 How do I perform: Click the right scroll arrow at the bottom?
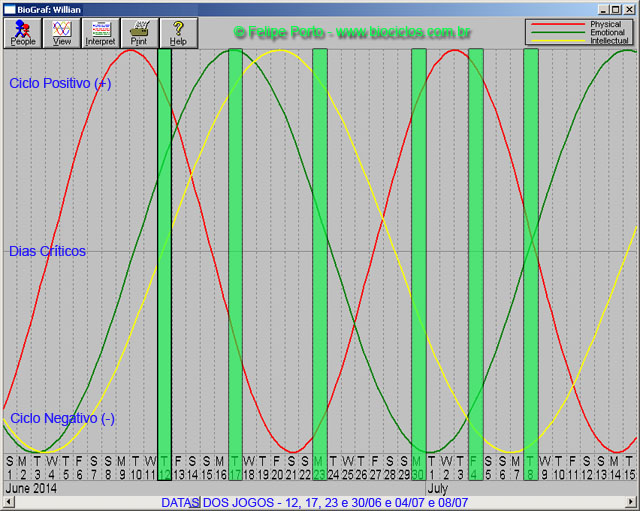click(631, 502)
